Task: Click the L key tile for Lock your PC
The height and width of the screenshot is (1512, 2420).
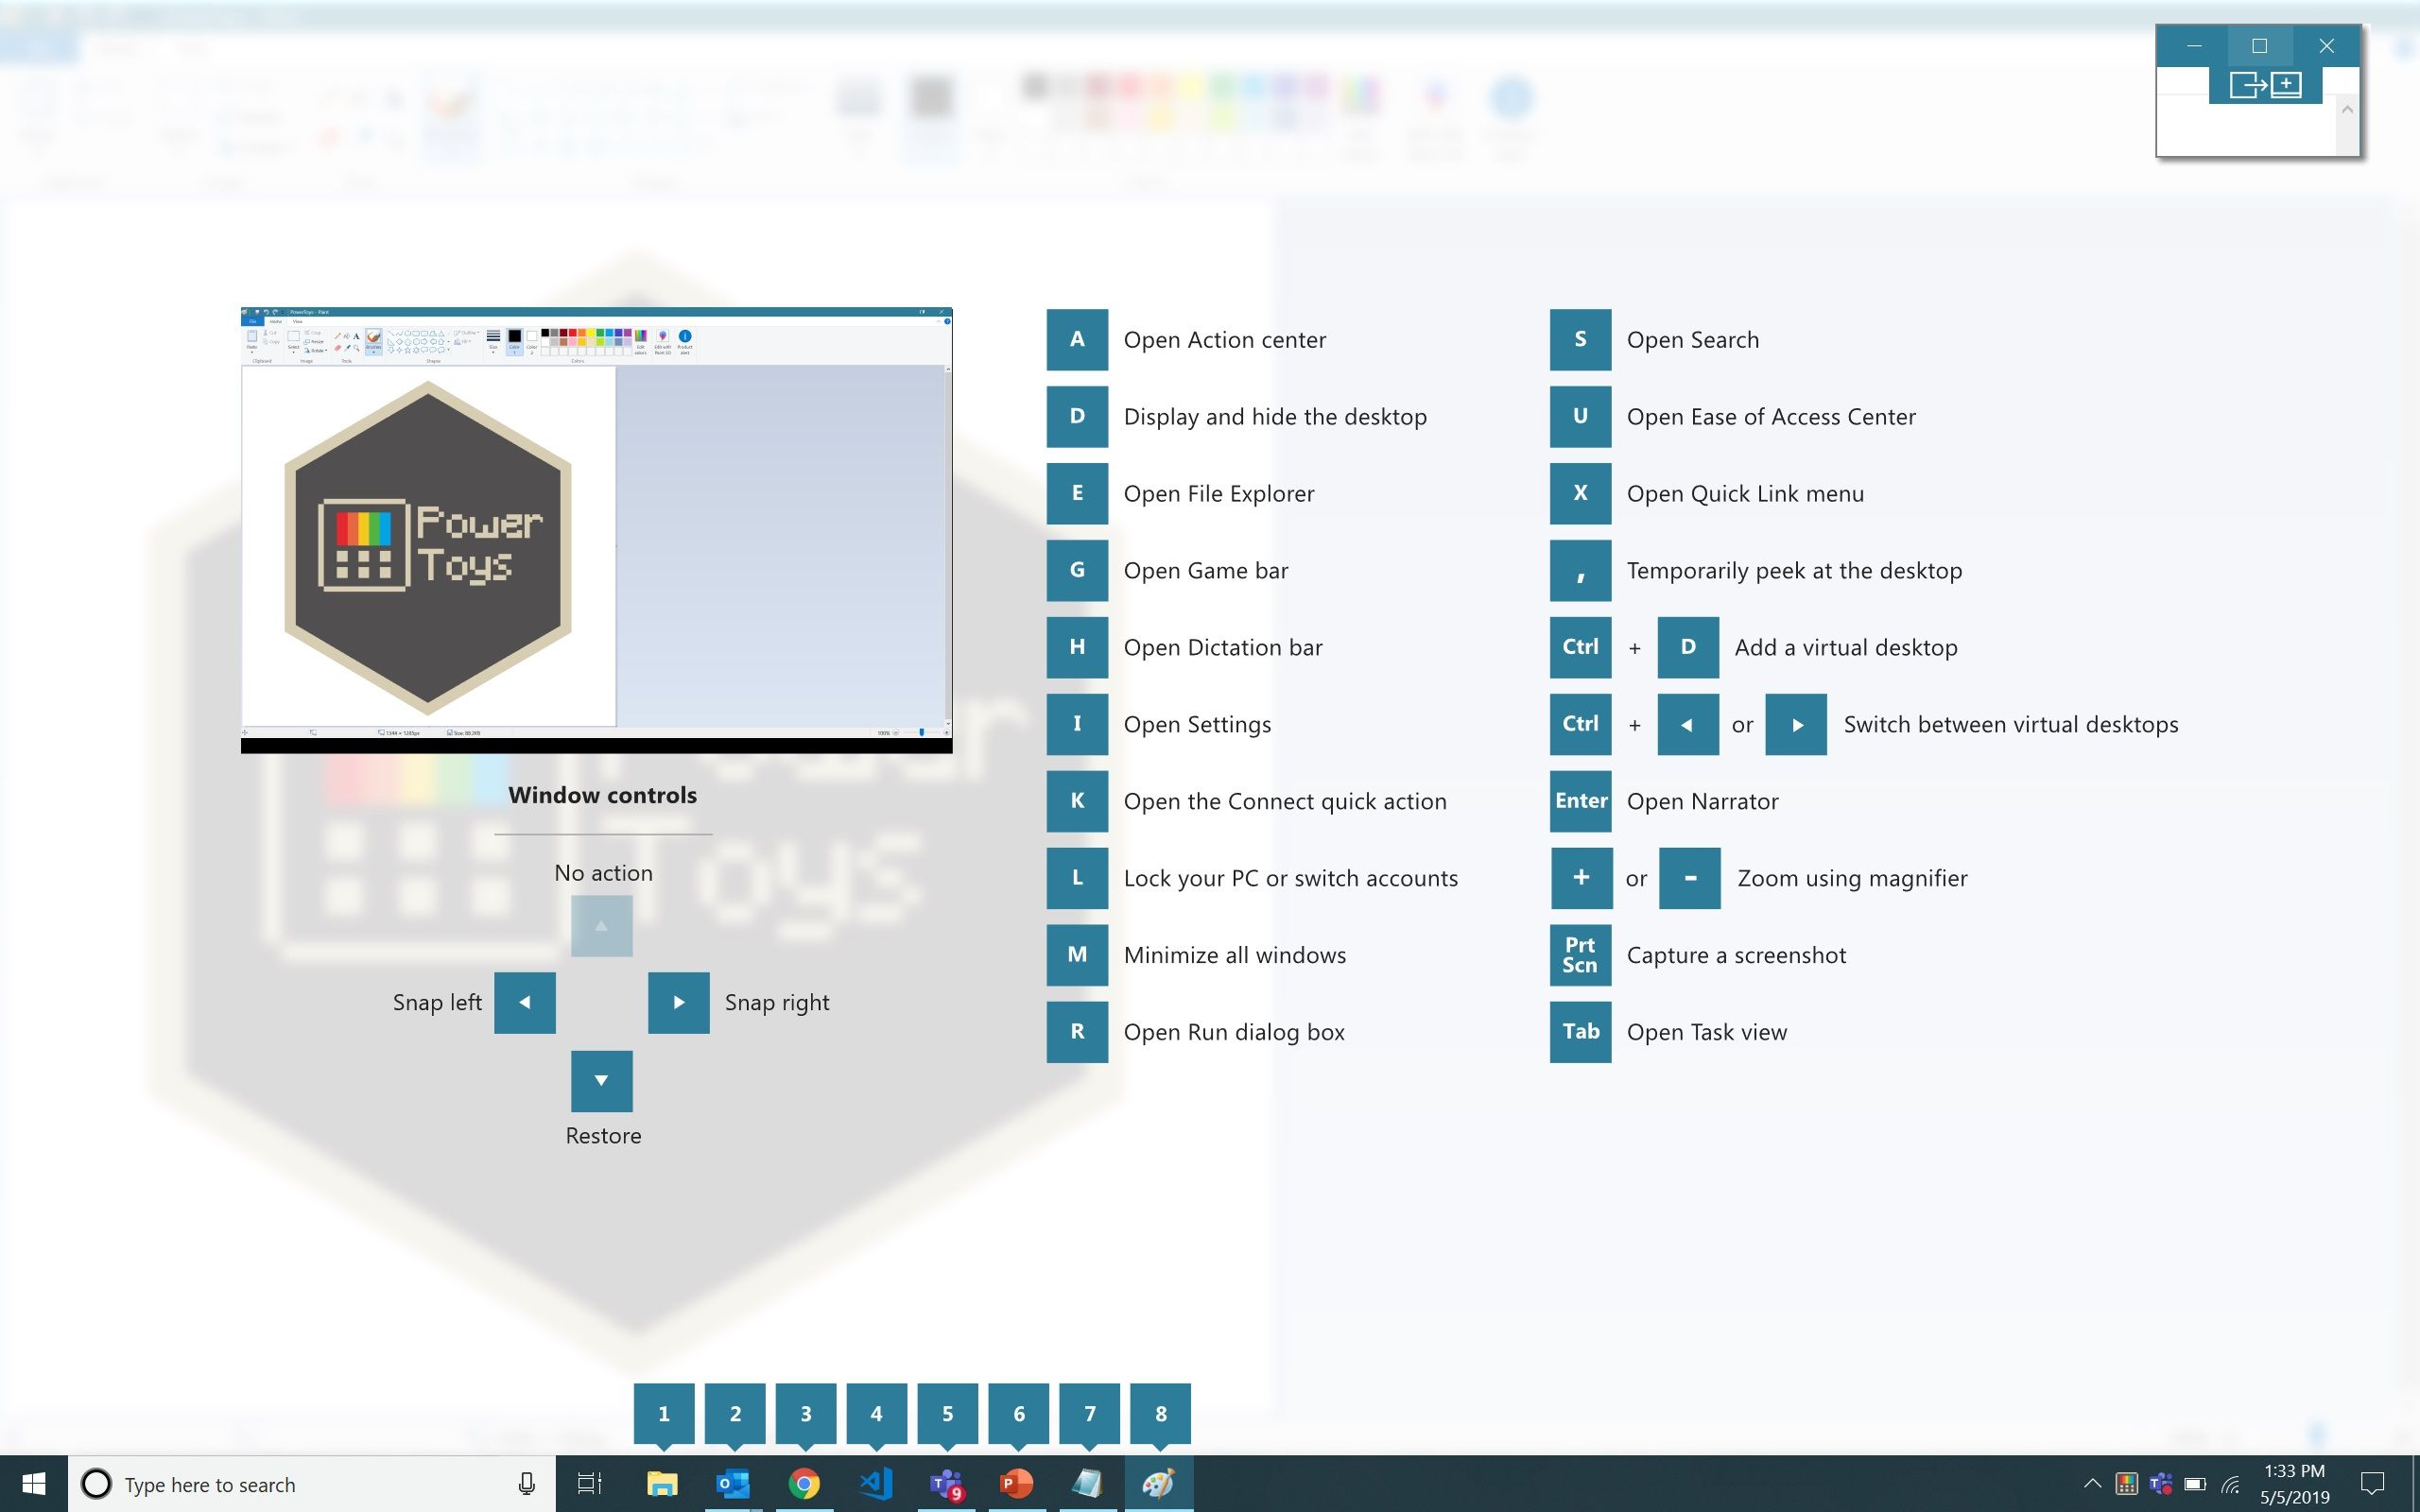Action: point(1077,878)
